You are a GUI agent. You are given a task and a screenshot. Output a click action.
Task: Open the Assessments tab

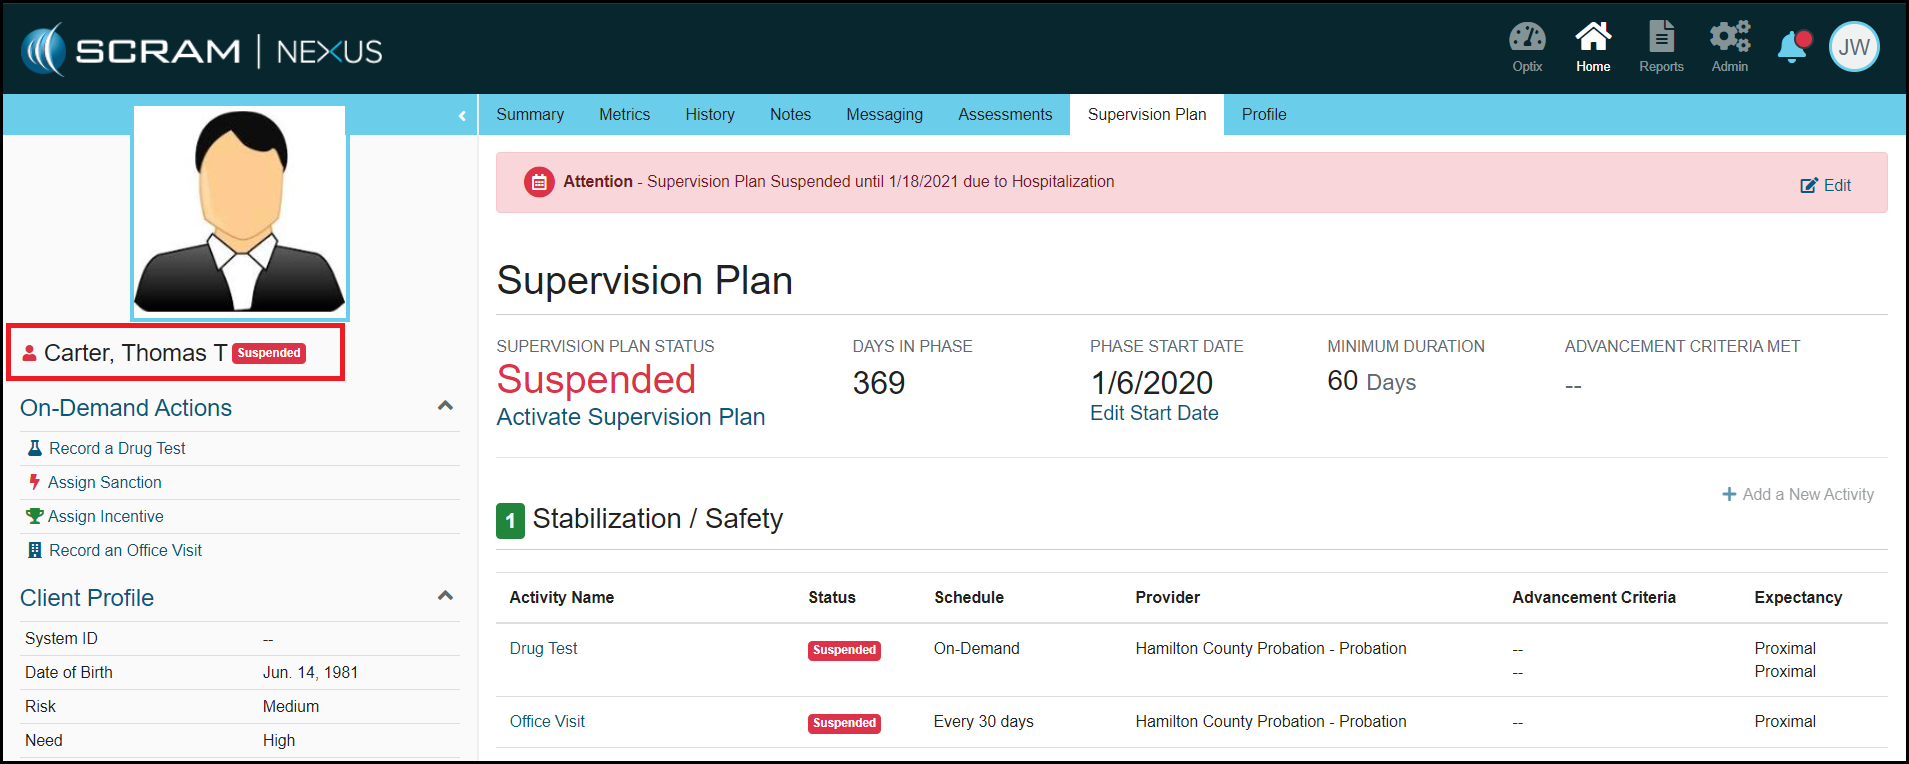point(1004,115)
